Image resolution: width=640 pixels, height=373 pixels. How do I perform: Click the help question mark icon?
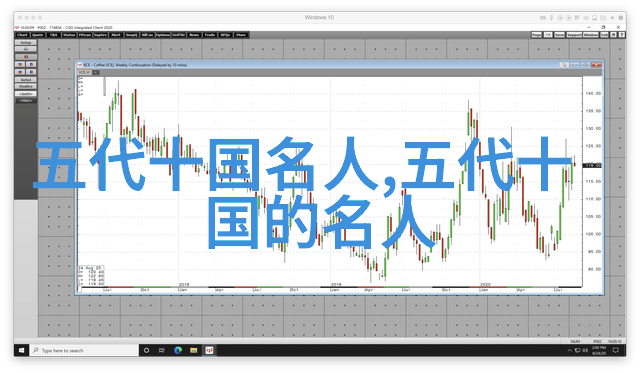(x=621, y=35)
